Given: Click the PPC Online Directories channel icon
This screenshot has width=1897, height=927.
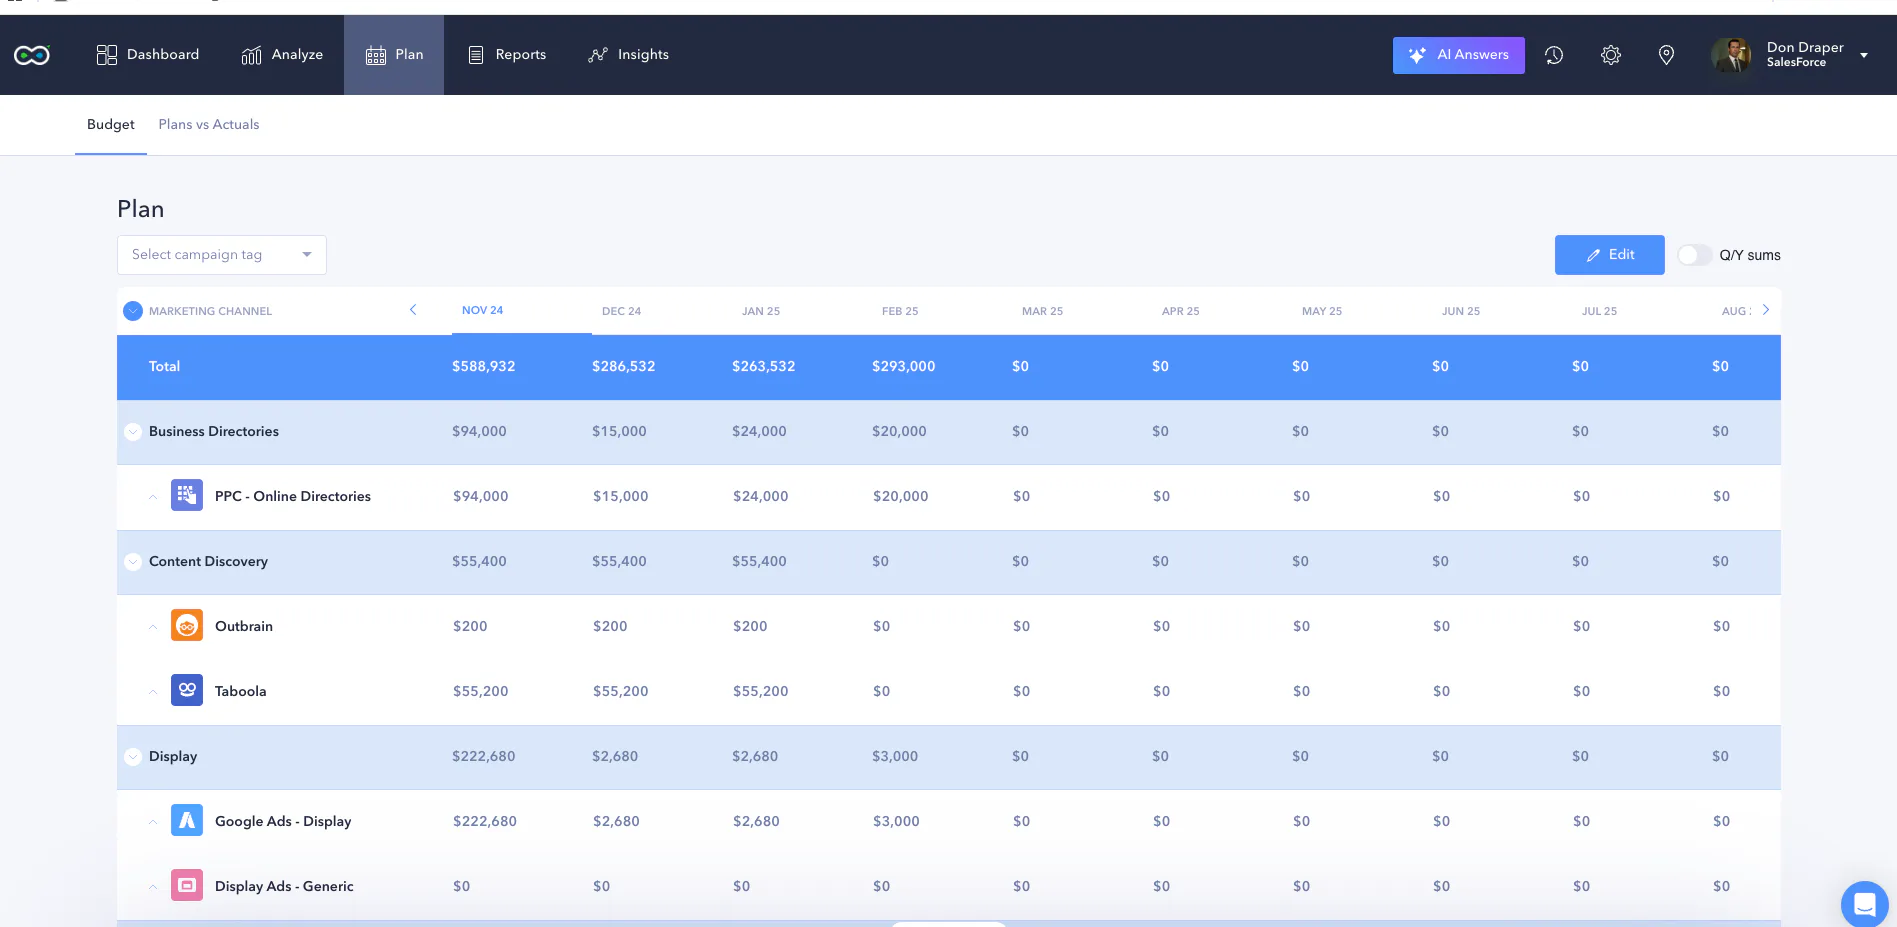Looking at the screenshot, I should point(187,495).
